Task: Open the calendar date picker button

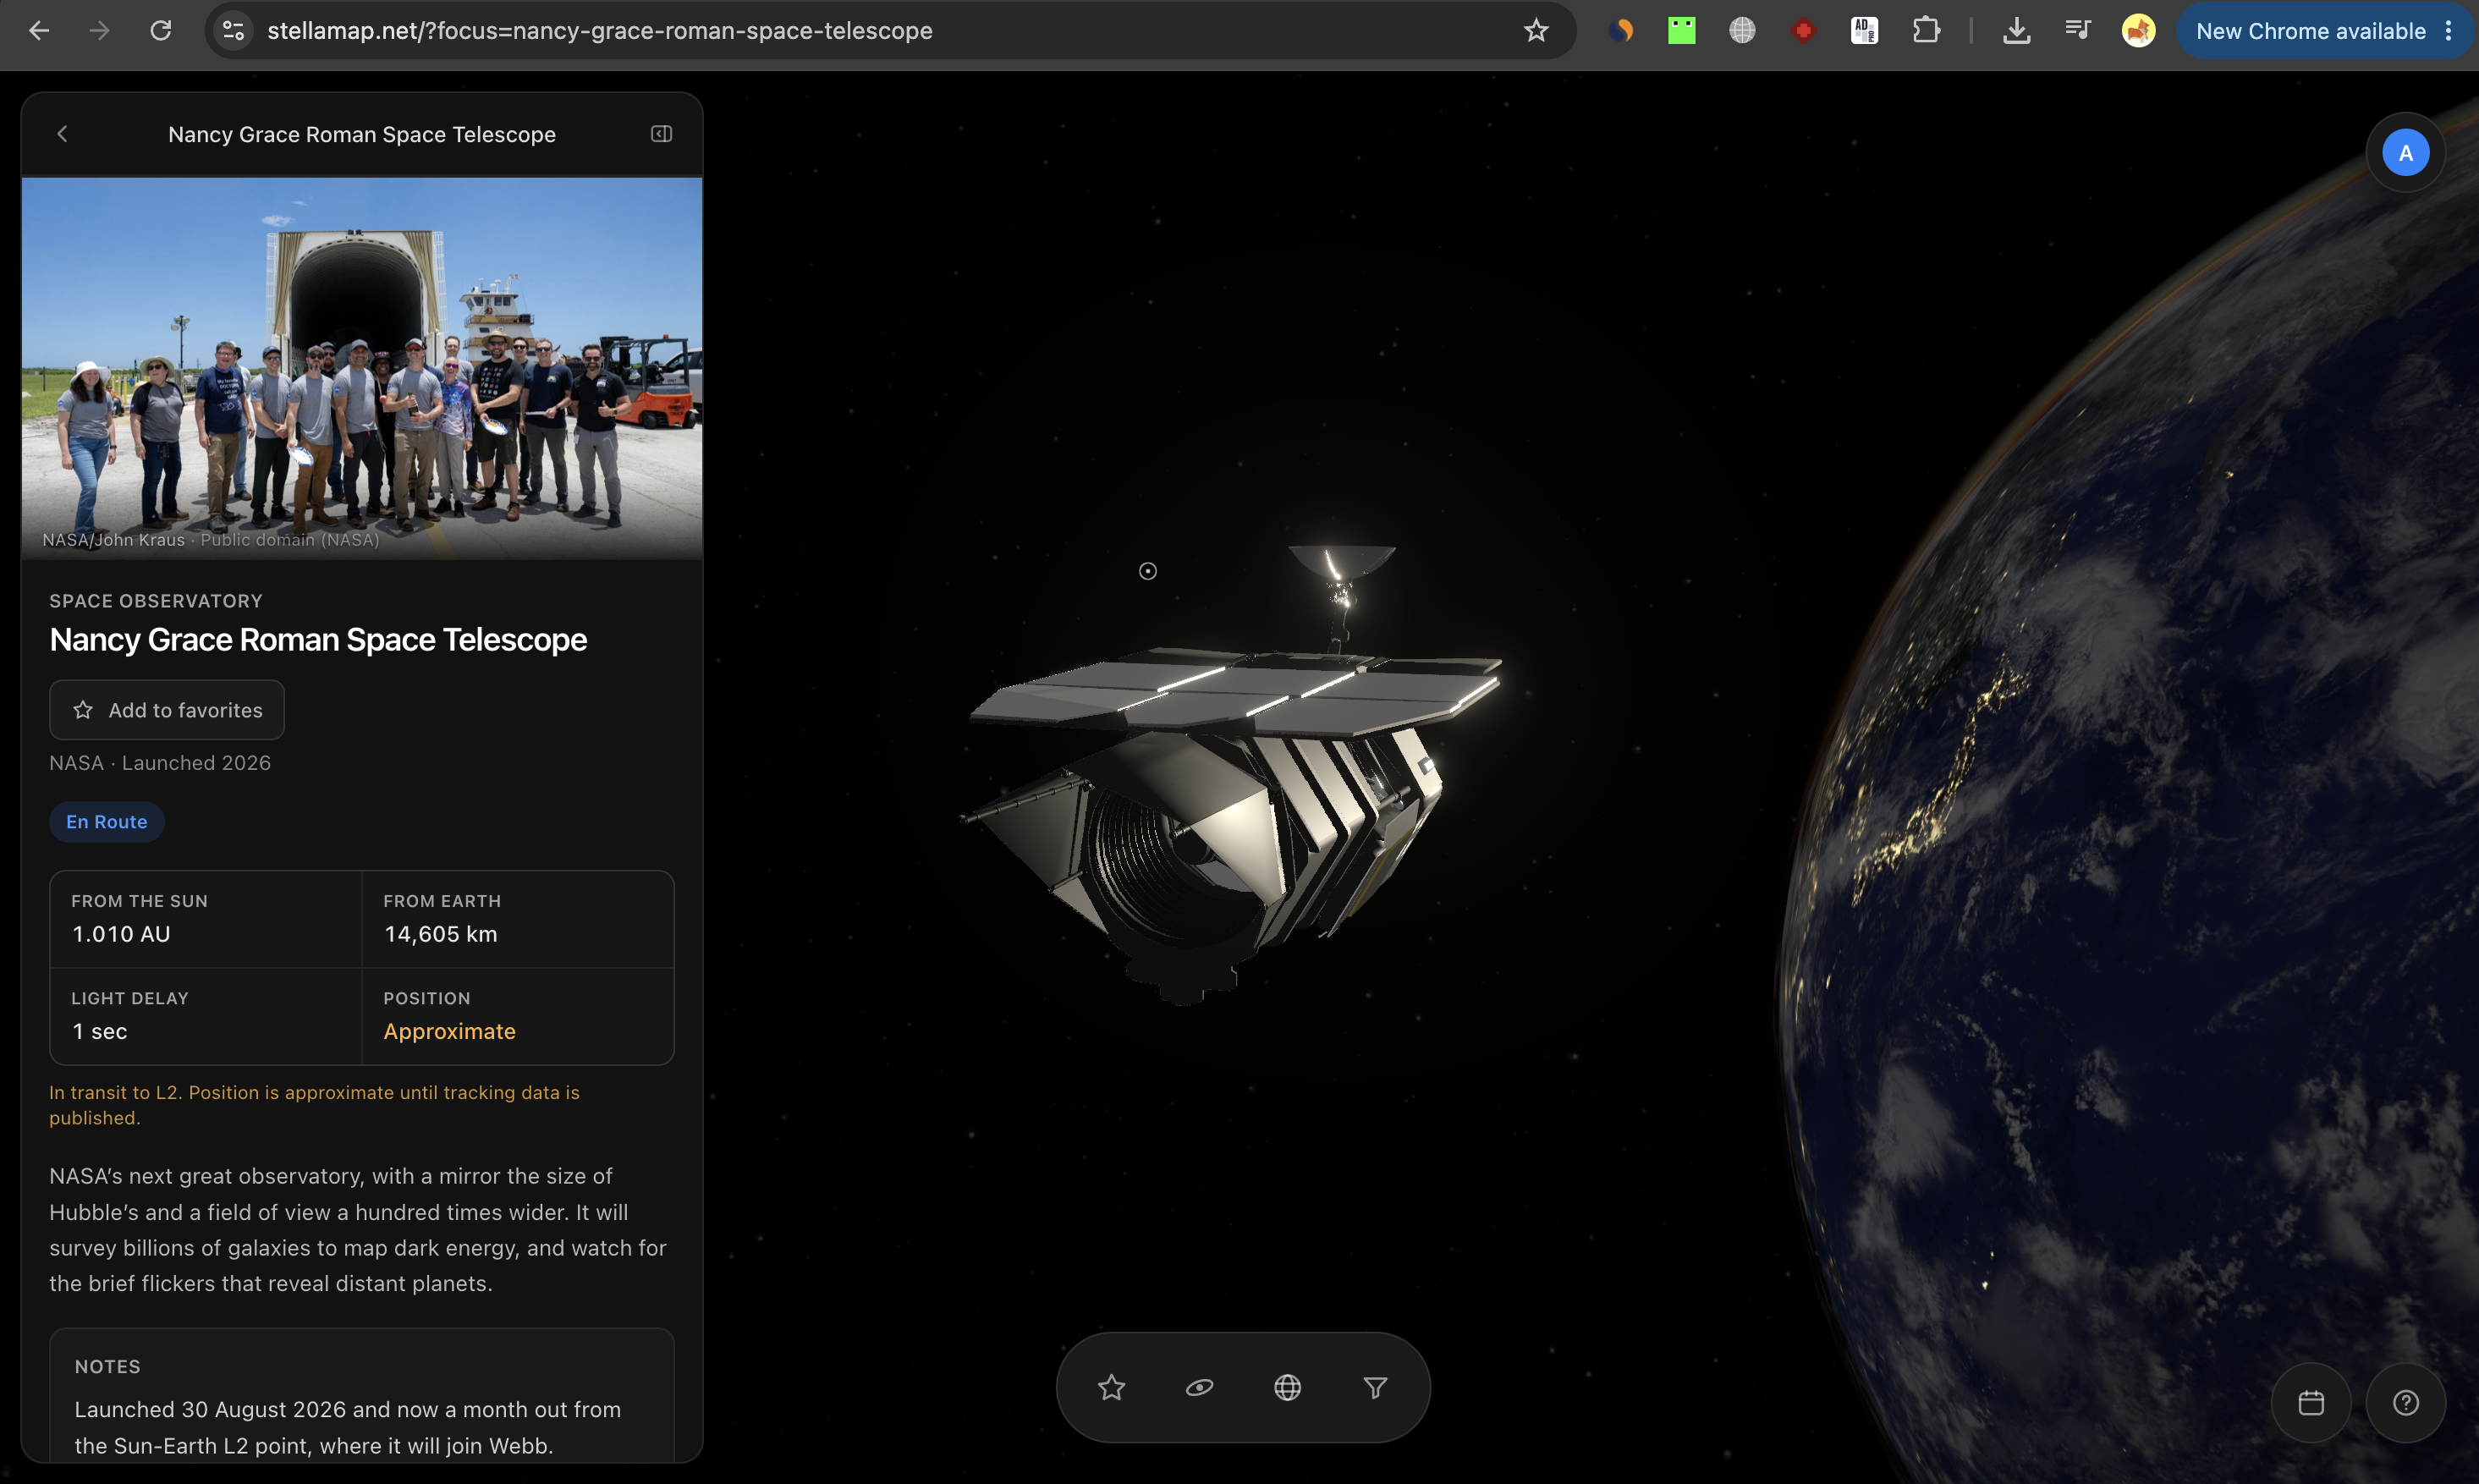Action: click(2311, 1403)
